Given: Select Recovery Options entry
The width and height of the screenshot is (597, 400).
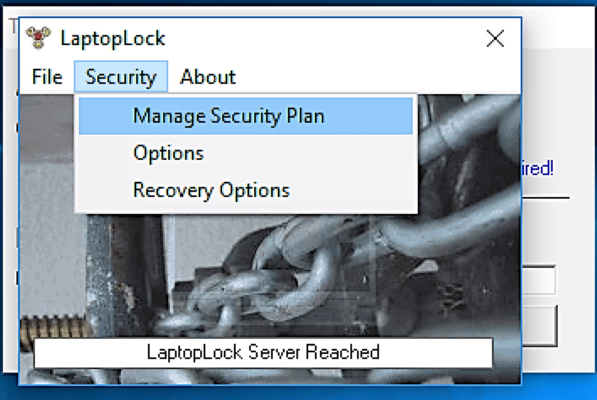Looking at the screenshot, I should pos(246,190).
